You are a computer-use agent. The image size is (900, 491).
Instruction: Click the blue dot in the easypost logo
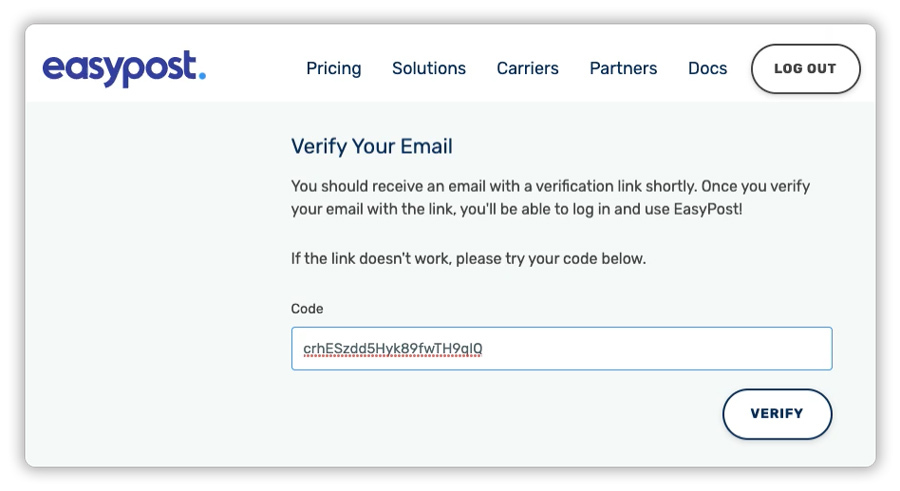(x=202, y=76)
